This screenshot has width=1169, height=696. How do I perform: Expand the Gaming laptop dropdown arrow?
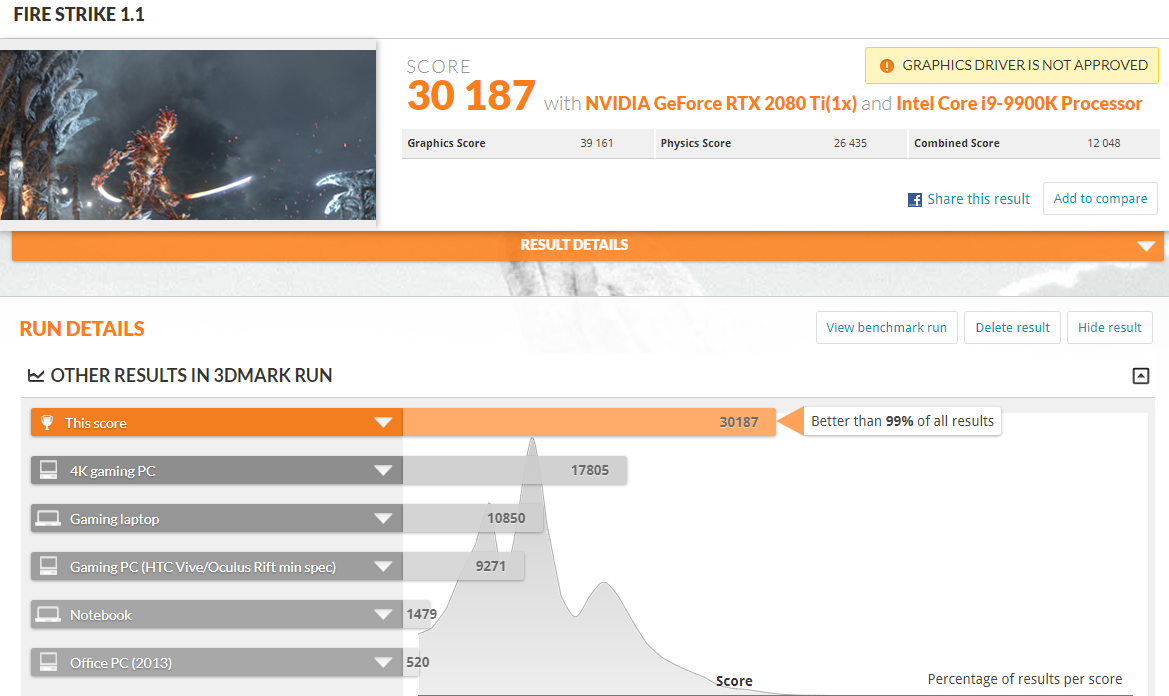pyautogui.click(x=383, y=519)
